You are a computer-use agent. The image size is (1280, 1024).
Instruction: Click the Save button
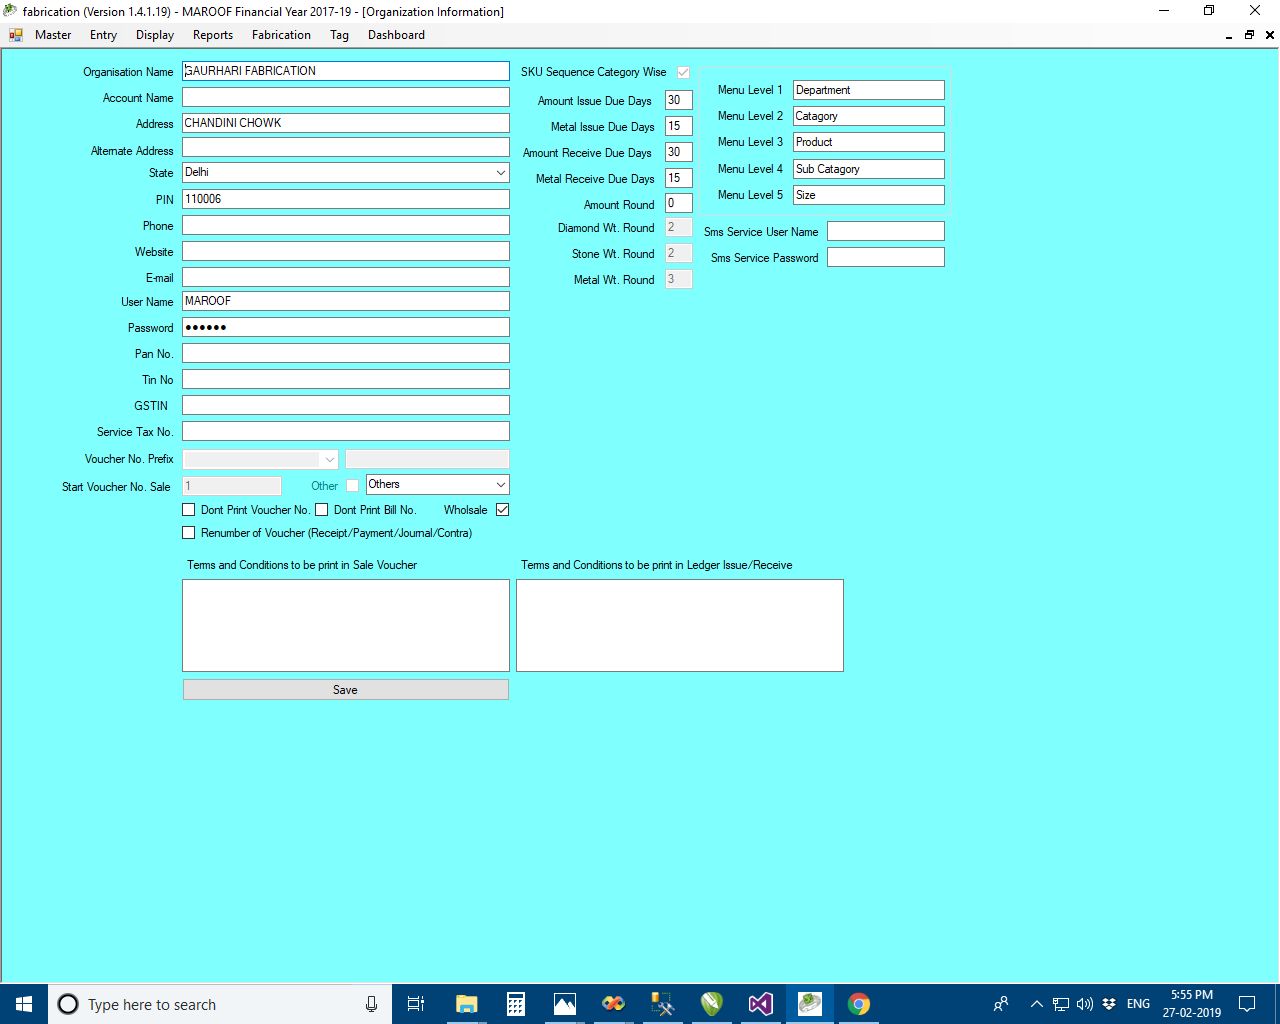click(x=345, y=690)
